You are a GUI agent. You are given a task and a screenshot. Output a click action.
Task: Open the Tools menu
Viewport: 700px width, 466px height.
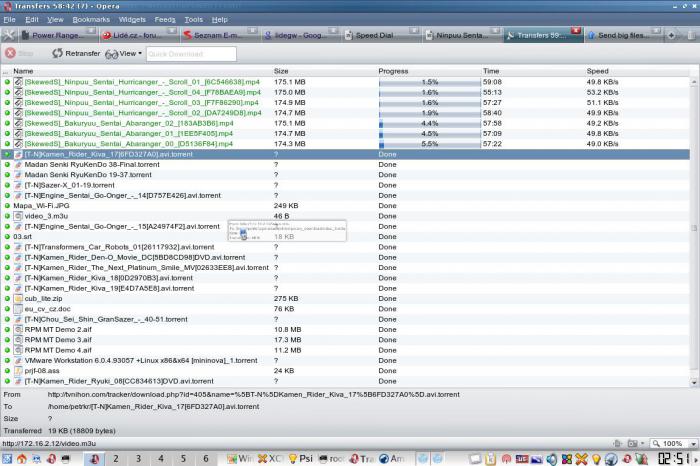(194, 20)
